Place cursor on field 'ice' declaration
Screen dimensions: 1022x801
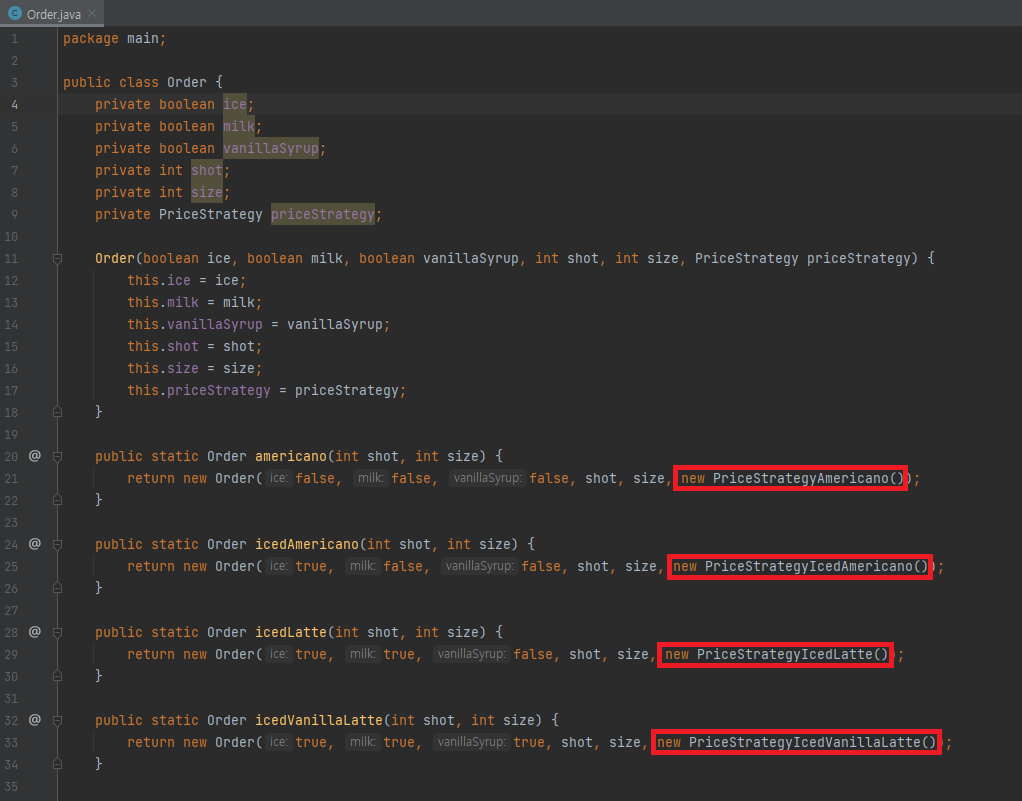click(x=235, y=104)
